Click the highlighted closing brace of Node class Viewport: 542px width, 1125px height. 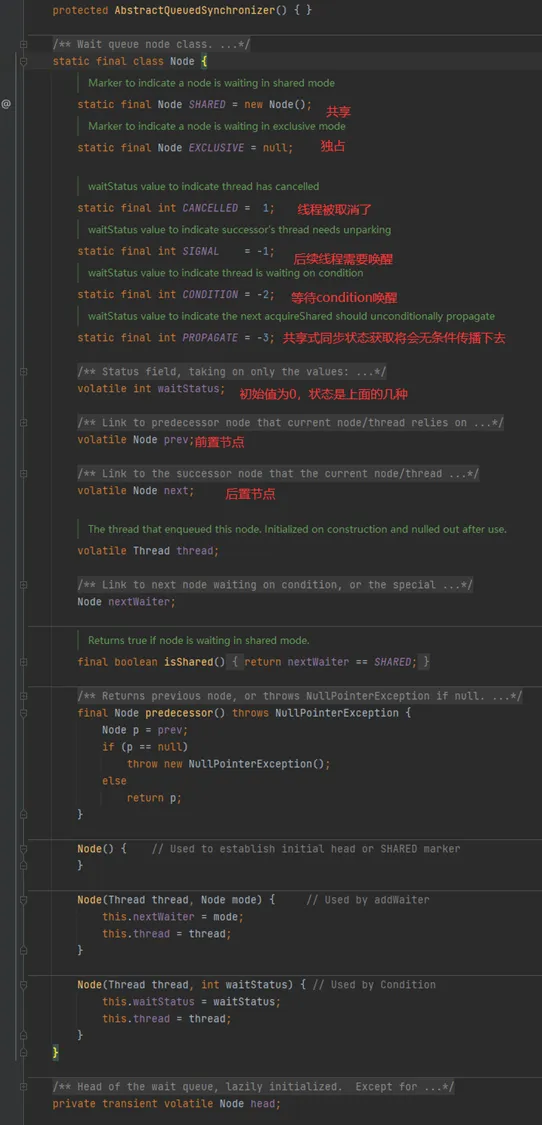click(55, 1053)
